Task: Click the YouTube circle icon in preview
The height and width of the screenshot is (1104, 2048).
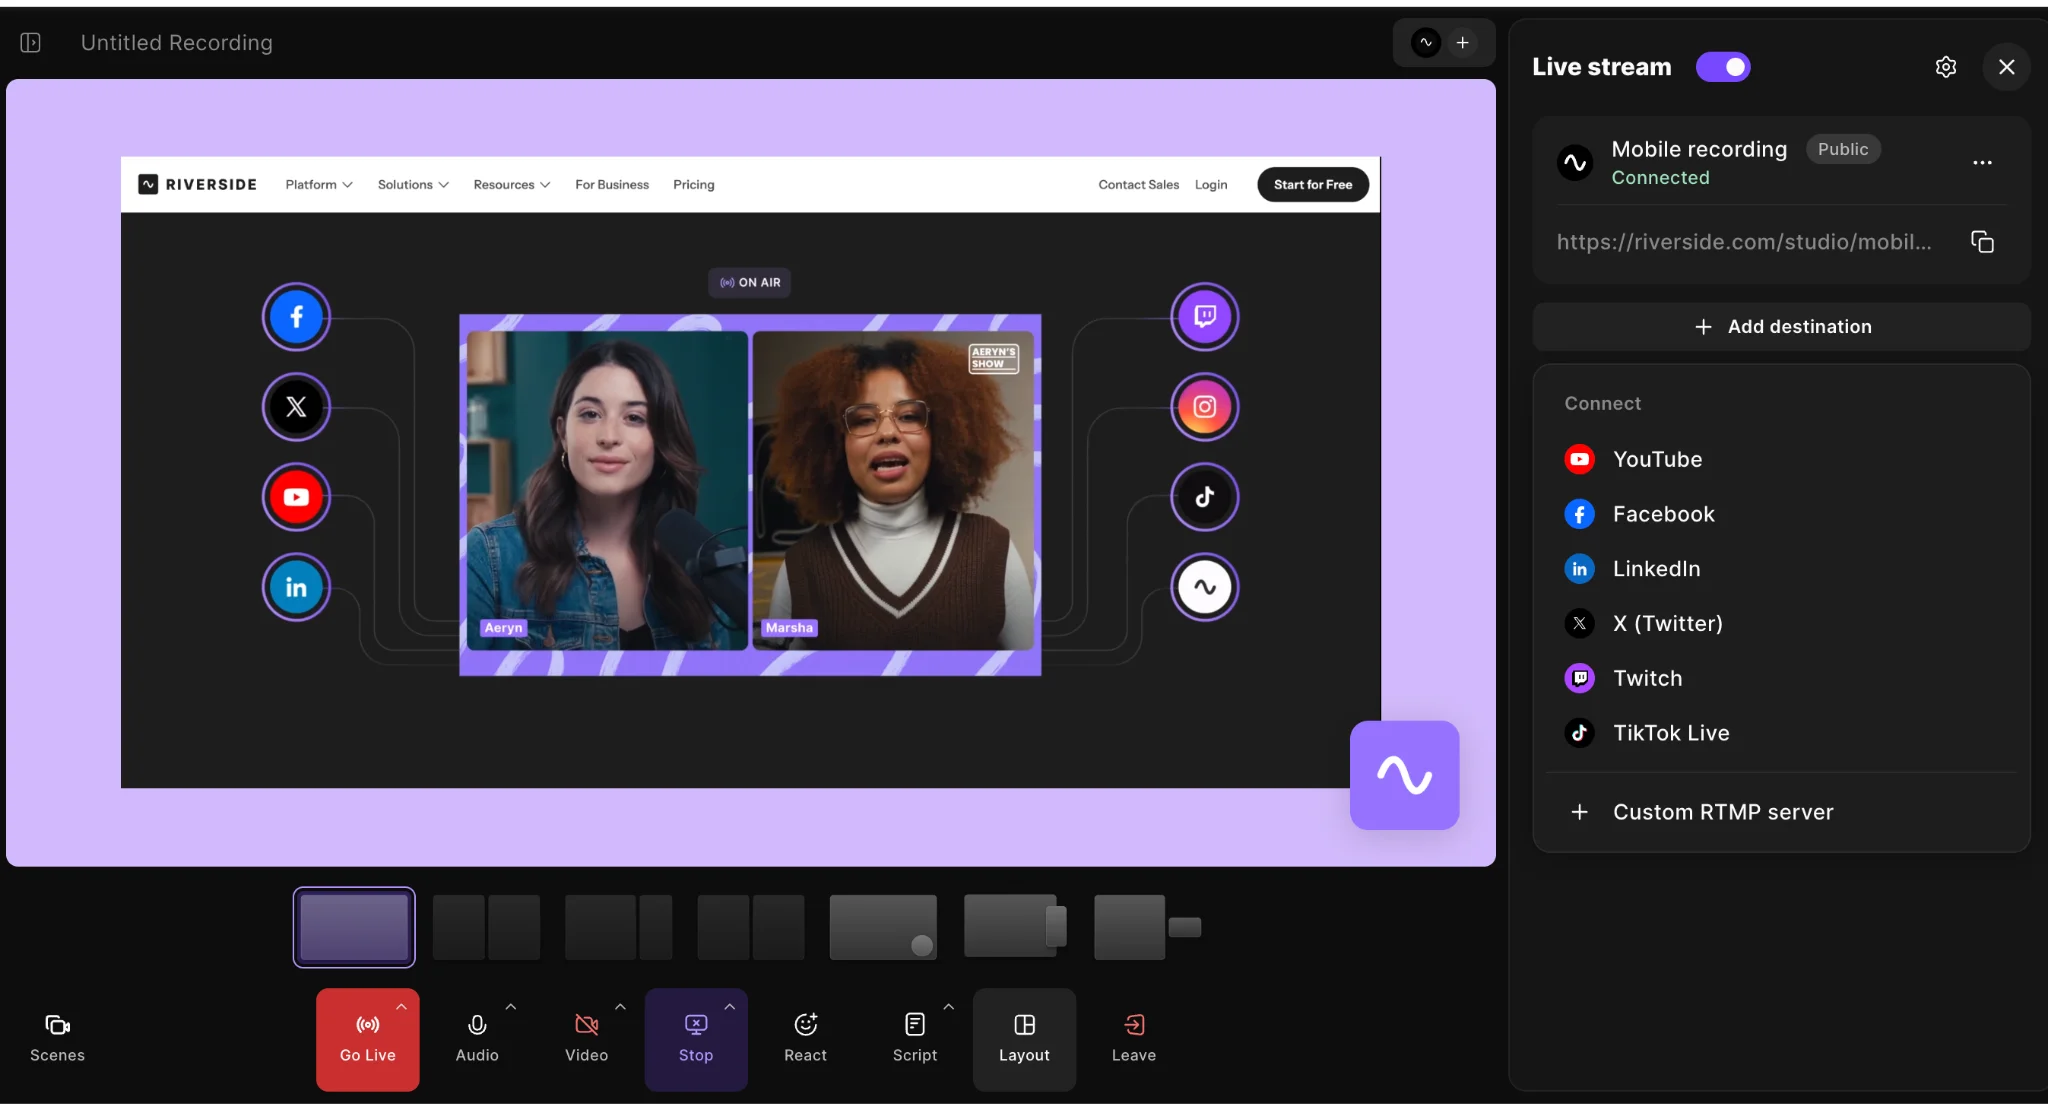Action: point(296,497)
